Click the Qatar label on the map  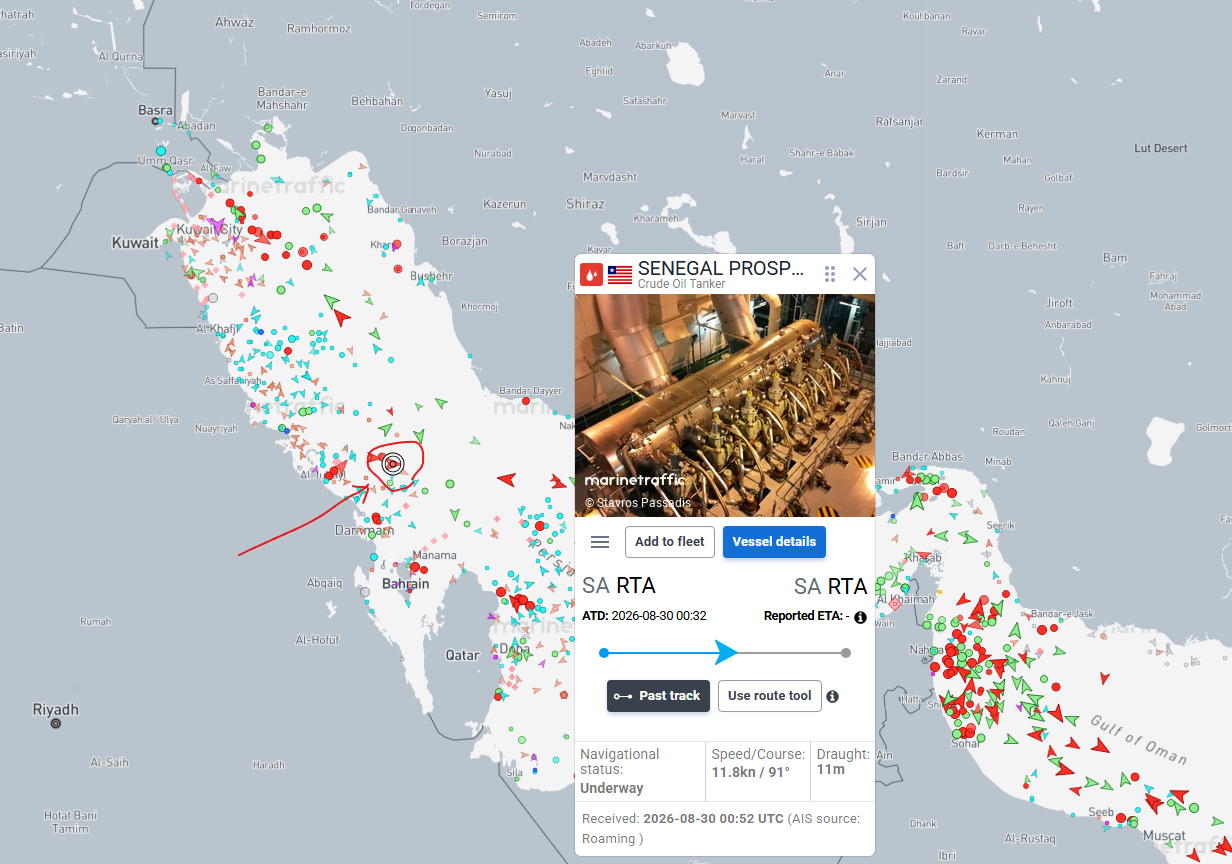(462, 656)
